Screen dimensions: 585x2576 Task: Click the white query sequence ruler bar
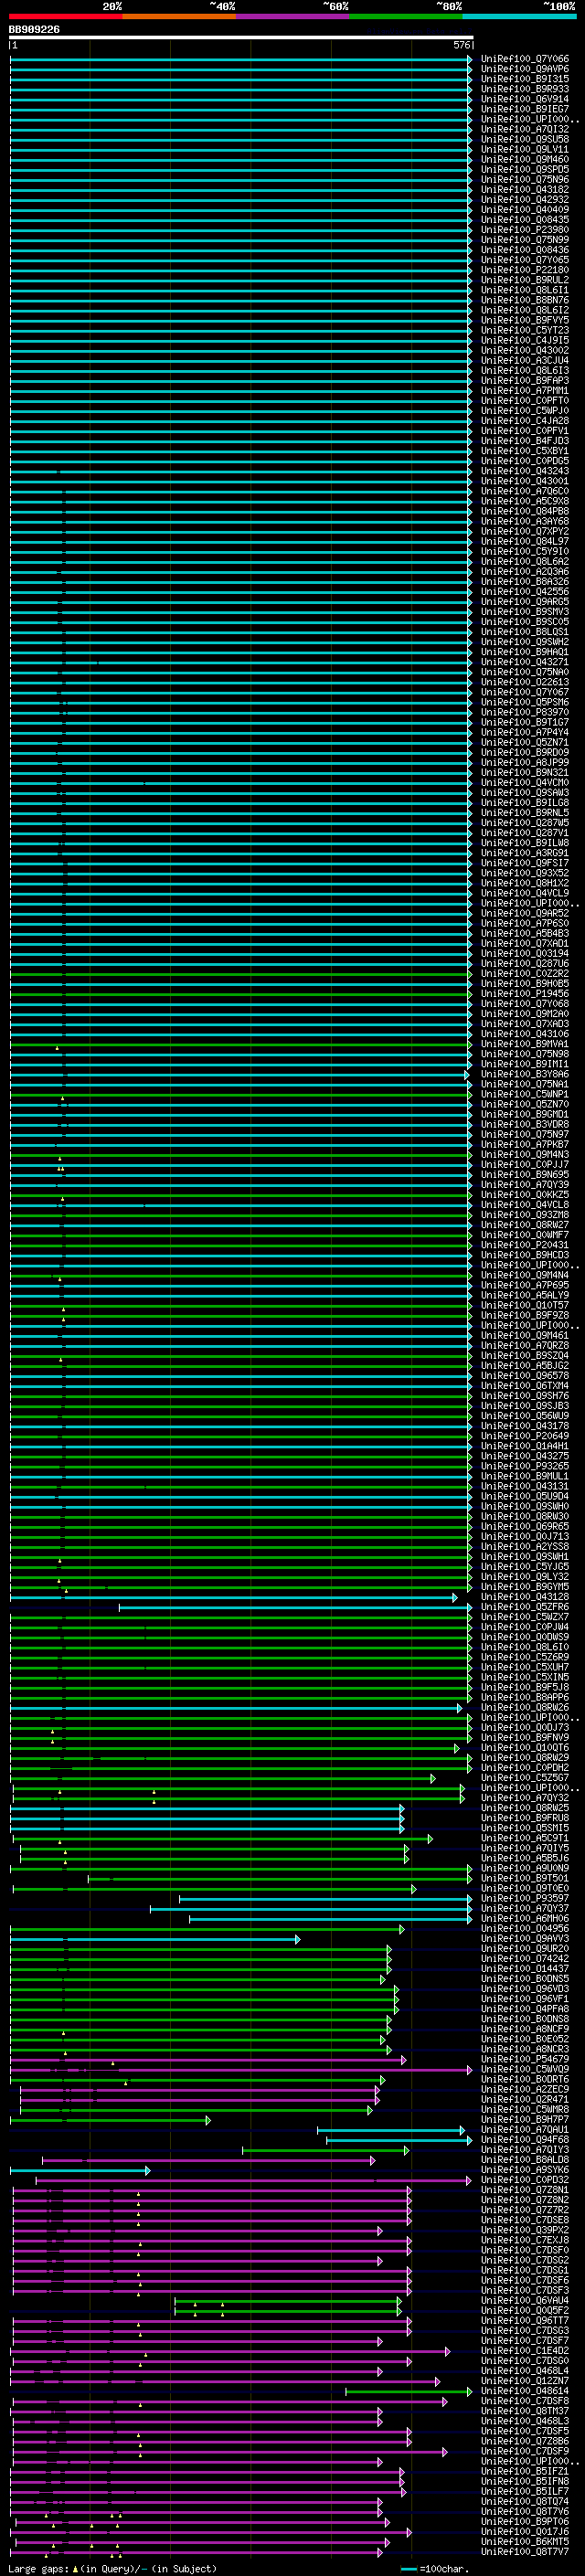(240, 38)
